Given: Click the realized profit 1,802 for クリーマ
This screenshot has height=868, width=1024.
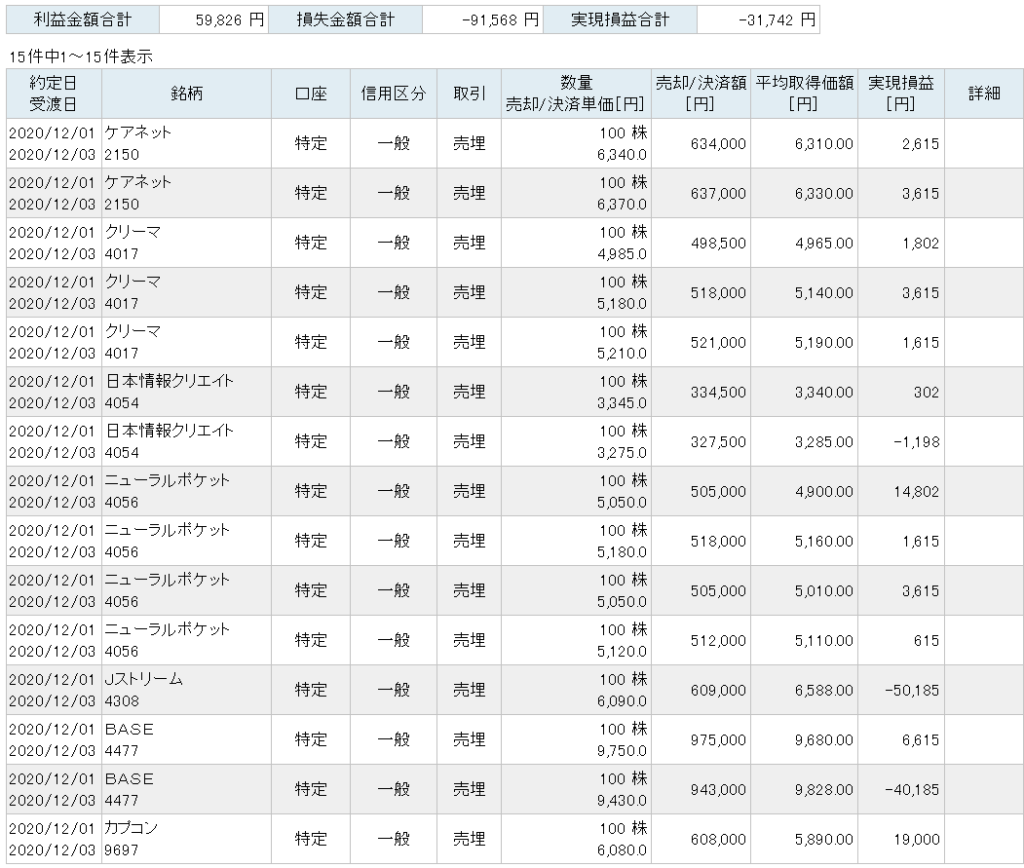Looking at the screenshot, I should click(x=920, y=243).
